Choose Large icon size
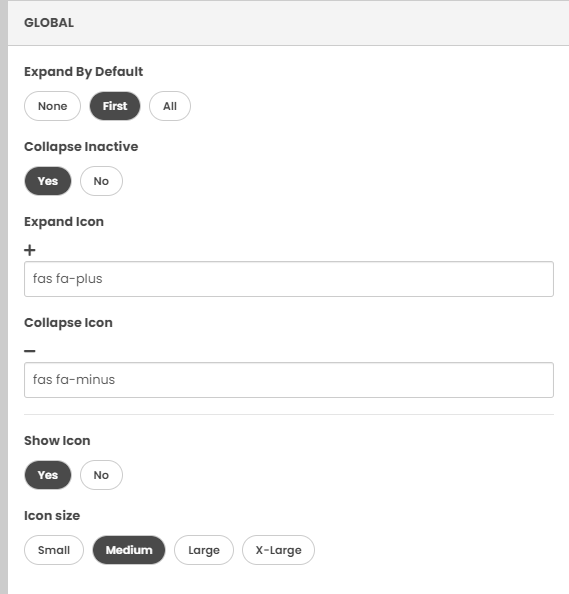The width and height of the screenshot is (569, 594). pyautogui.click(x=204, y=550)
